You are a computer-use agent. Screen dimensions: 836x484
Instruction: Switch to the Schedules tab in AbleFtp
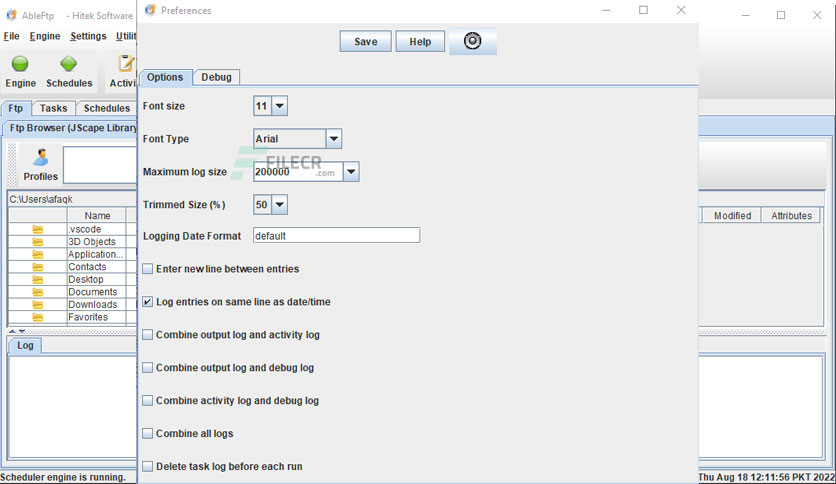(107, 108)
